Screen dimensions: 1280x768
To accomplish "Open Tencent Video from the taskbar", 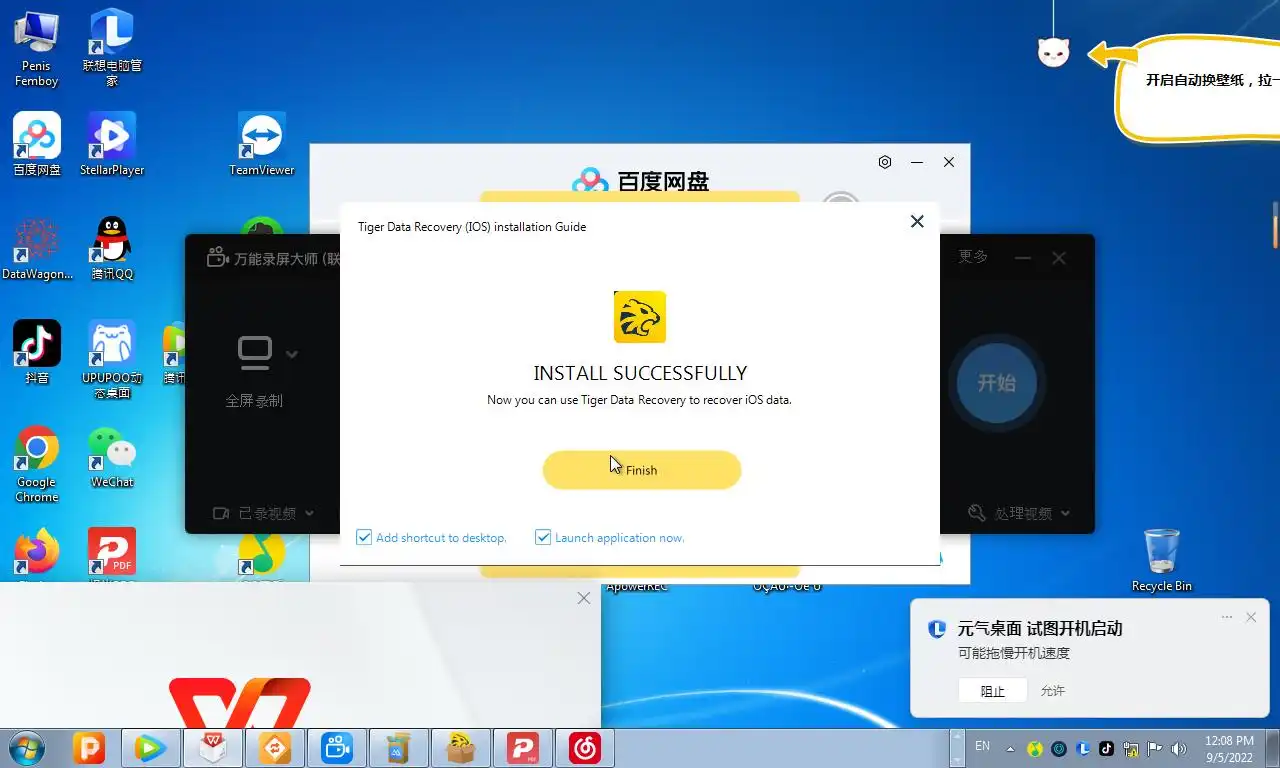I will [151, 748].
